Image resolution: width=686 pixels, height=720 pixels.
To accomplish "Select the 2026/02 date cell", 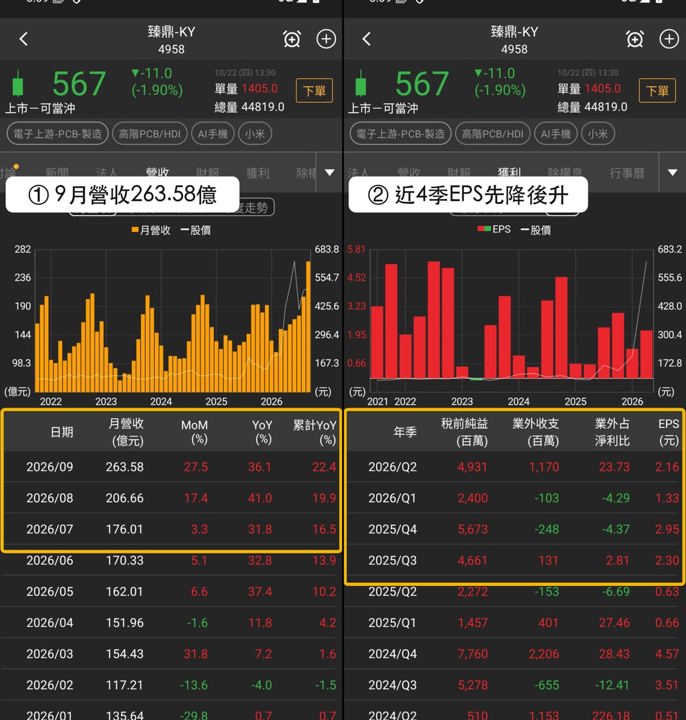I will coord(50,685).
